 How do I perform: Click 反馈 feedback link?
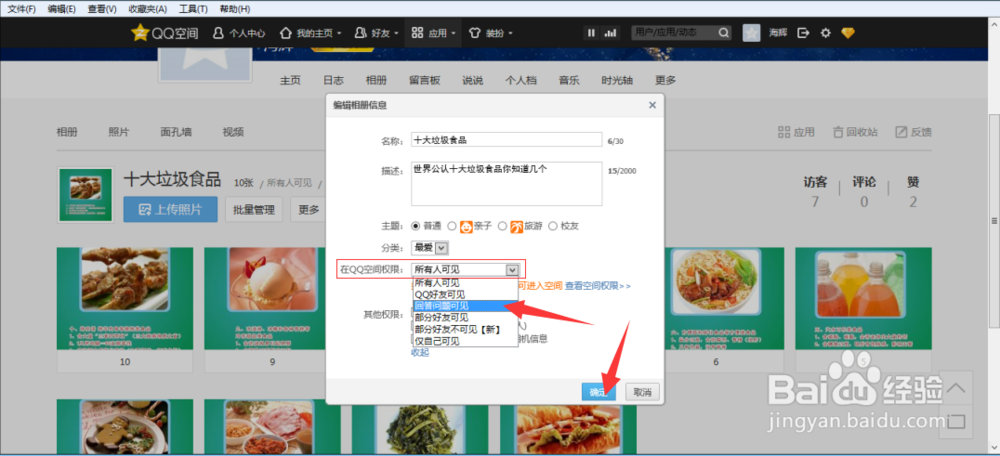pos(913,132)
